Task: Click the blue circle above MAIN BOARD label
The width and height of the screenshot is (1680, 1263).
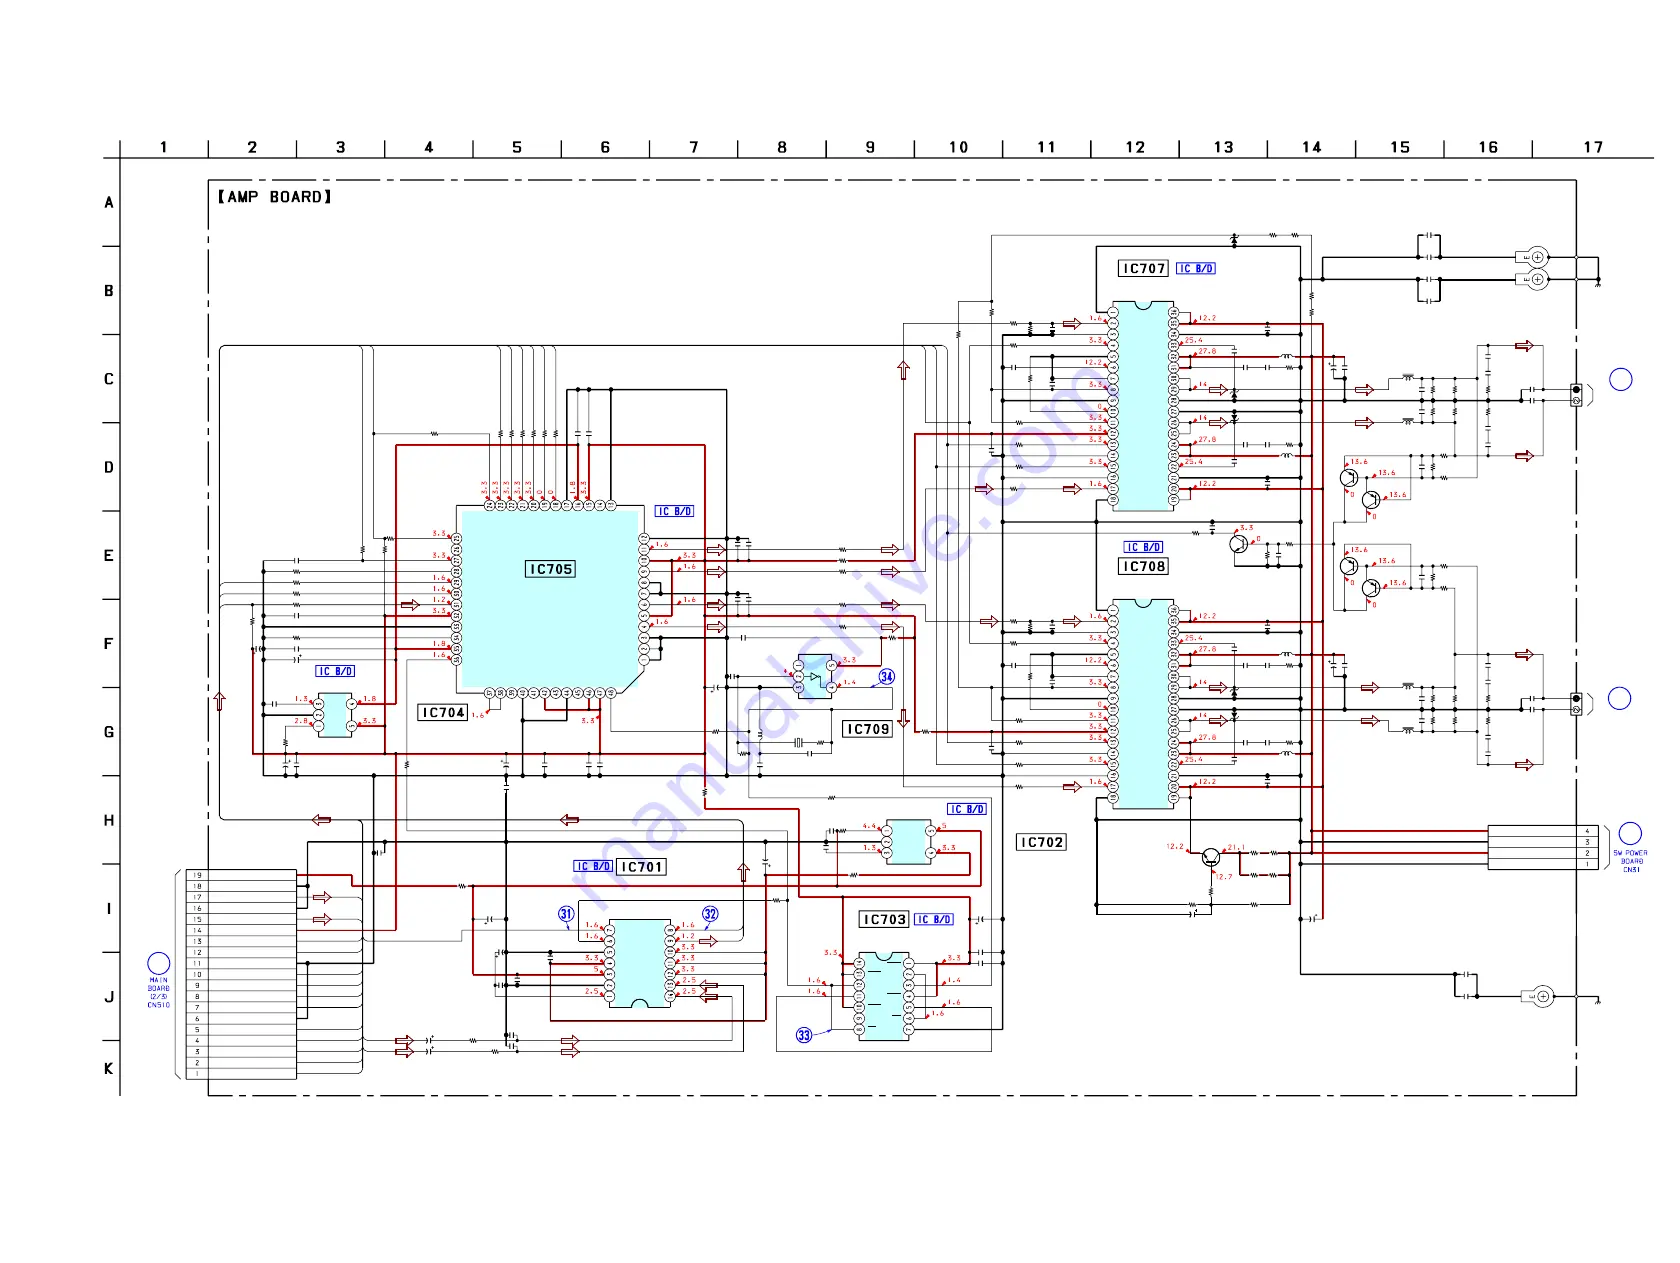Action: [159, 963]
